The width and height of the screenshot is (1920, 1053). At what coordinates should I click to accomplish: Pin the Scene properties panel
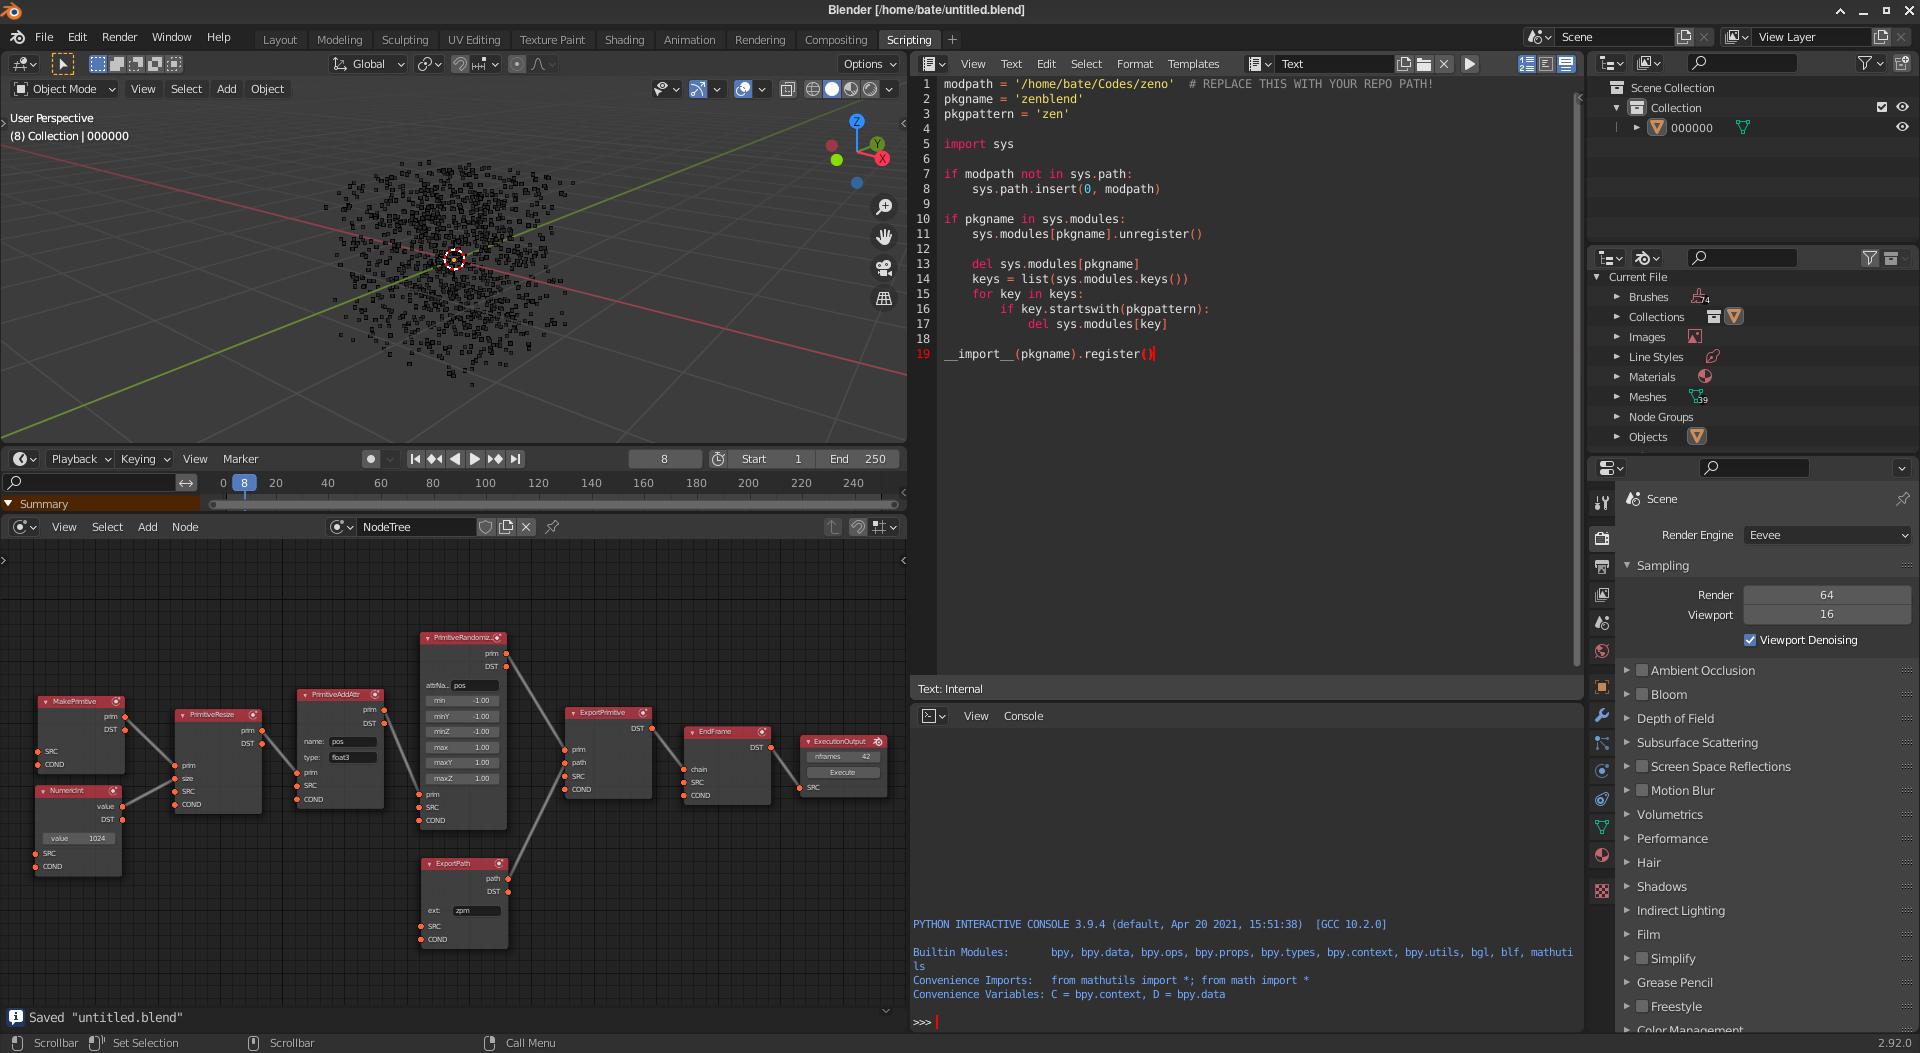coord(1902,499)
